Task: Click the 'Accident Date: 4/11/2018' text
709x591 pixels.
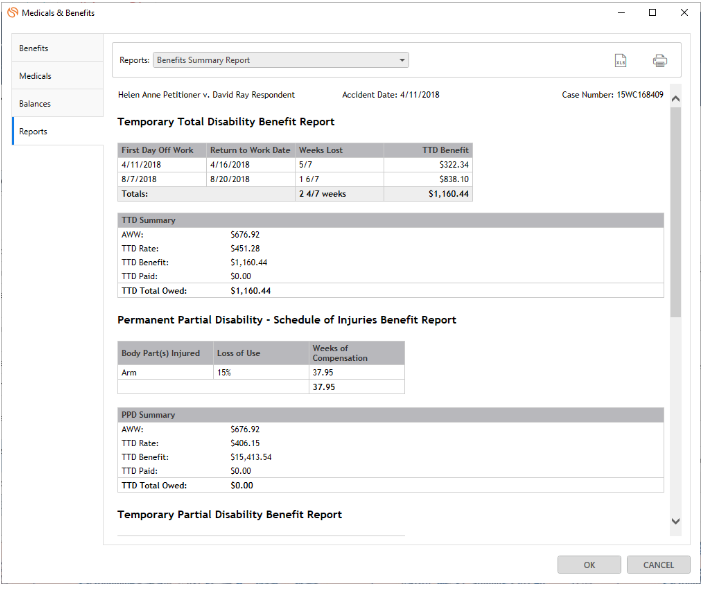Action: click(x=391, y=95)
